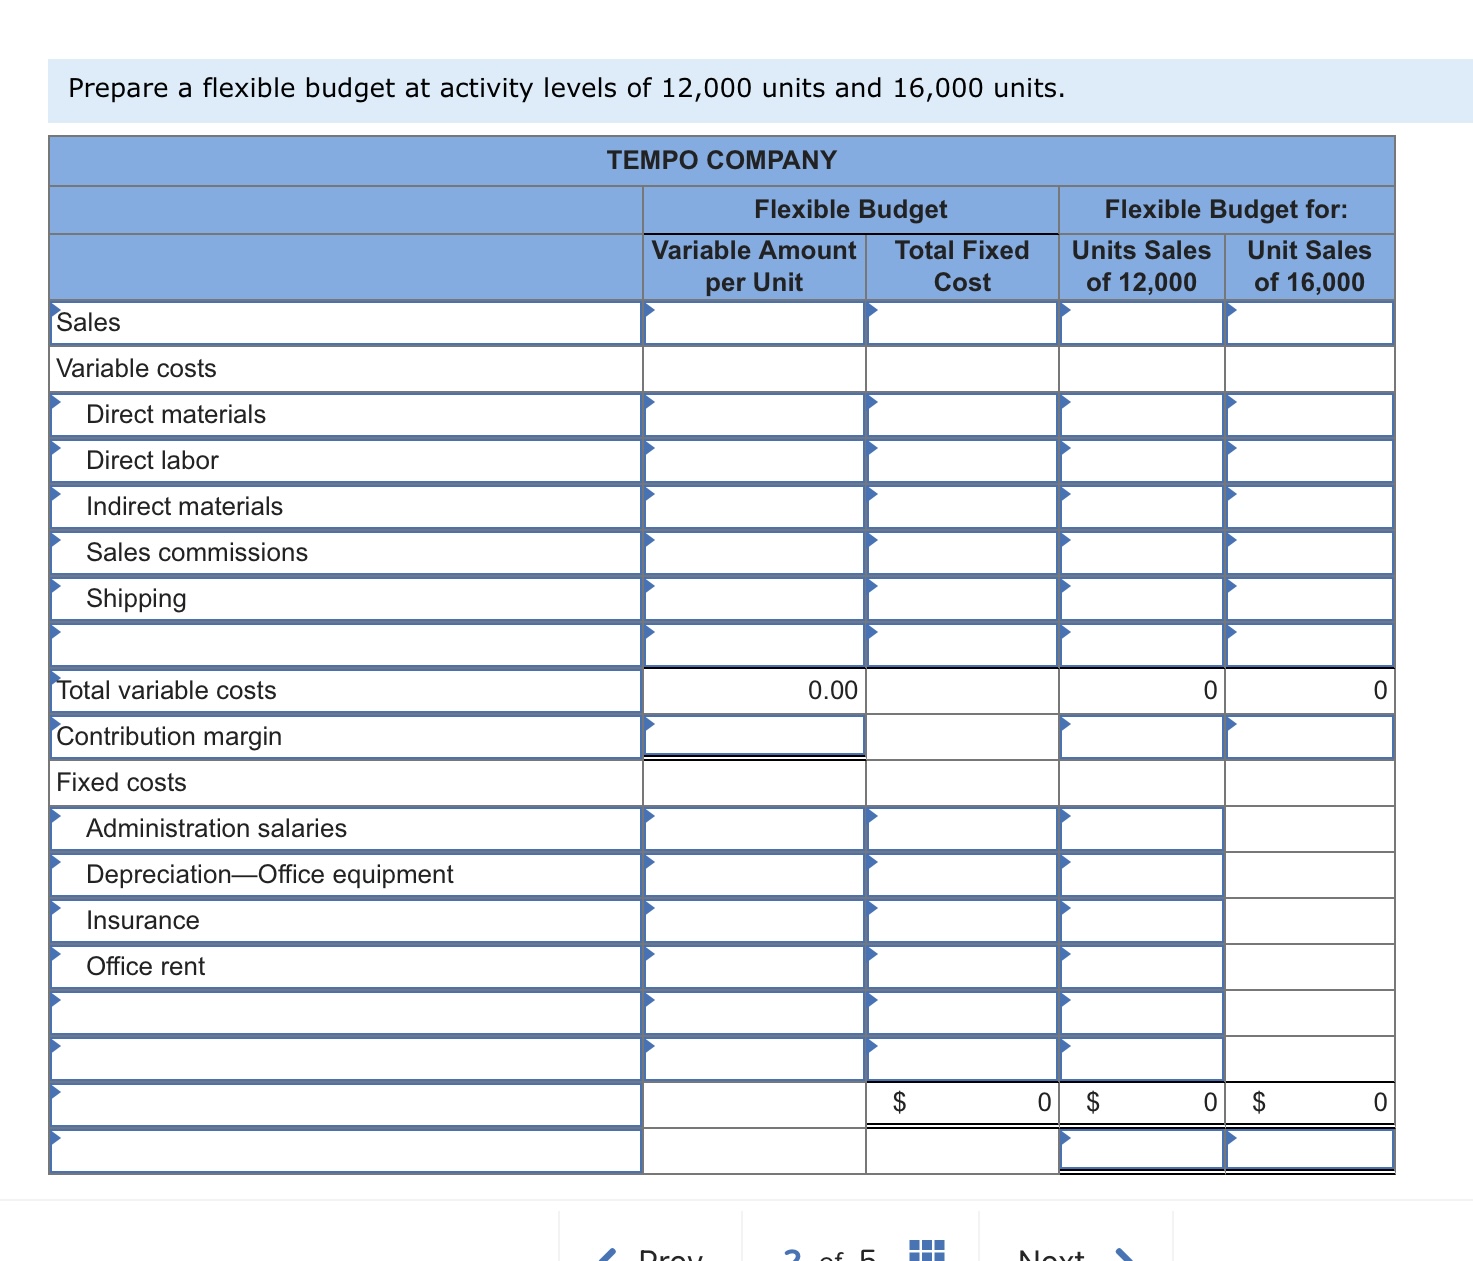This screenshot has width=1473, height=1261.
Task: Open the Shipping row label dropdown
Action: pos(345,599)
